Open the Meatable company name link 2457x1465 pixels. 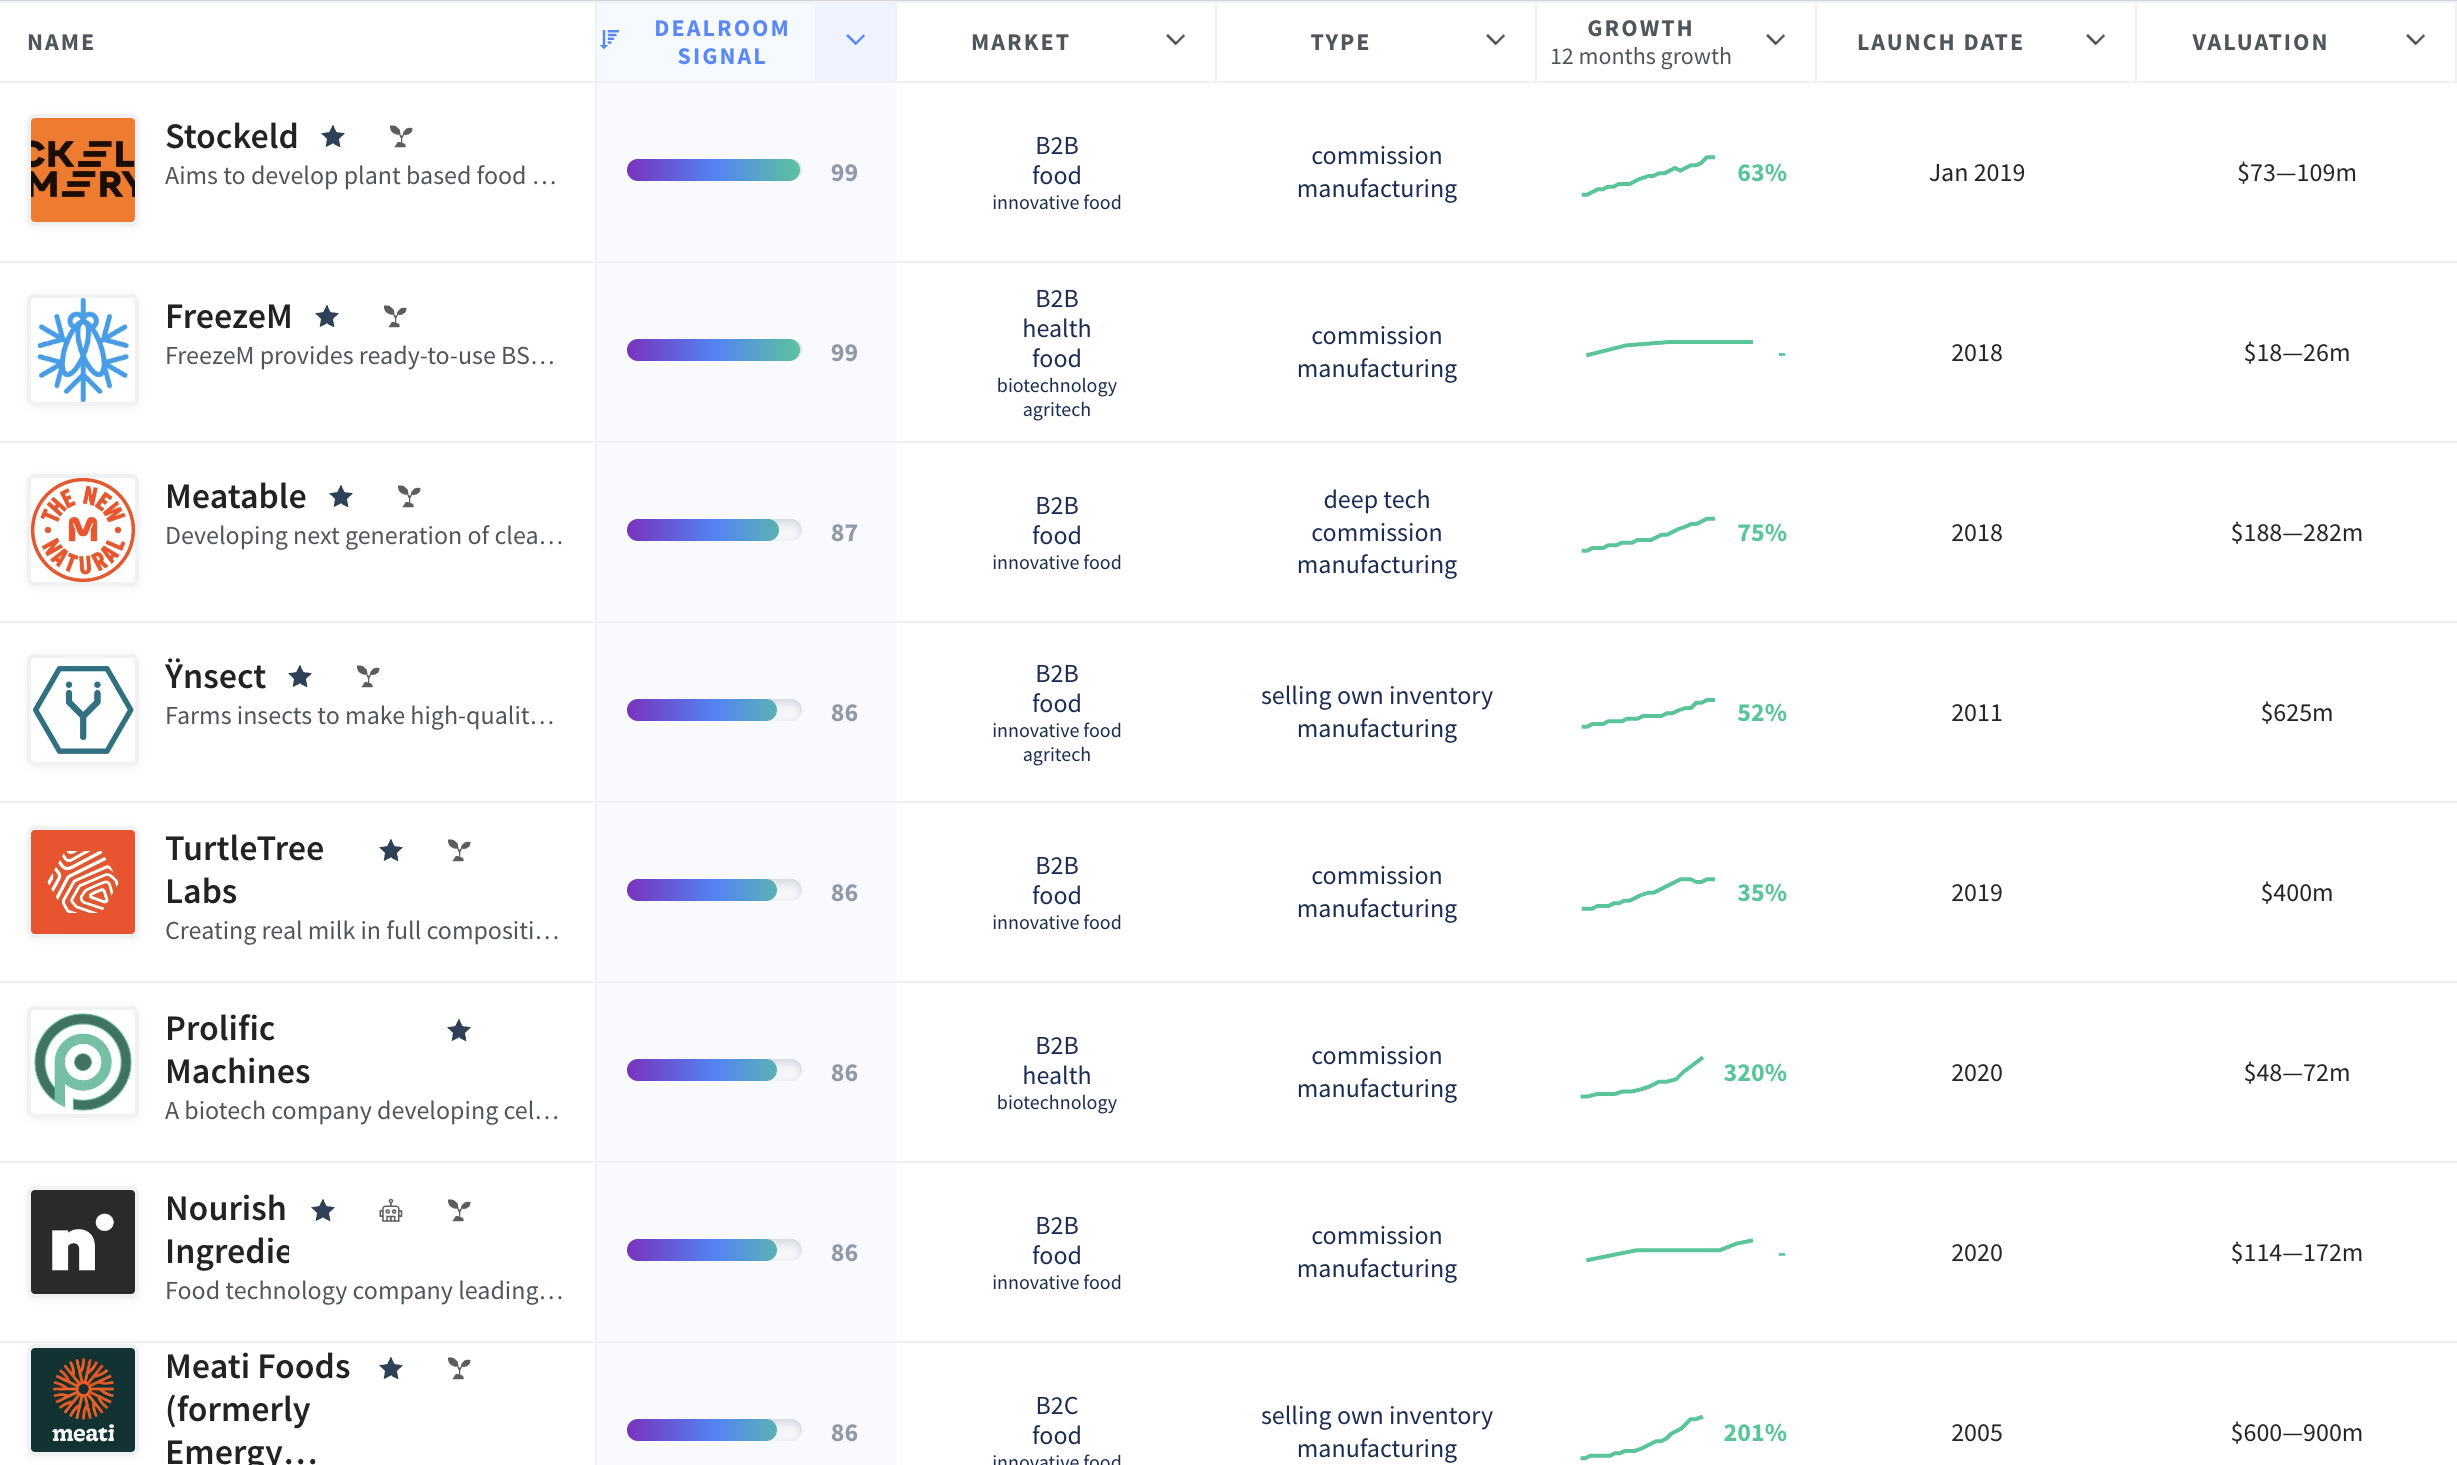pos(236,496)
